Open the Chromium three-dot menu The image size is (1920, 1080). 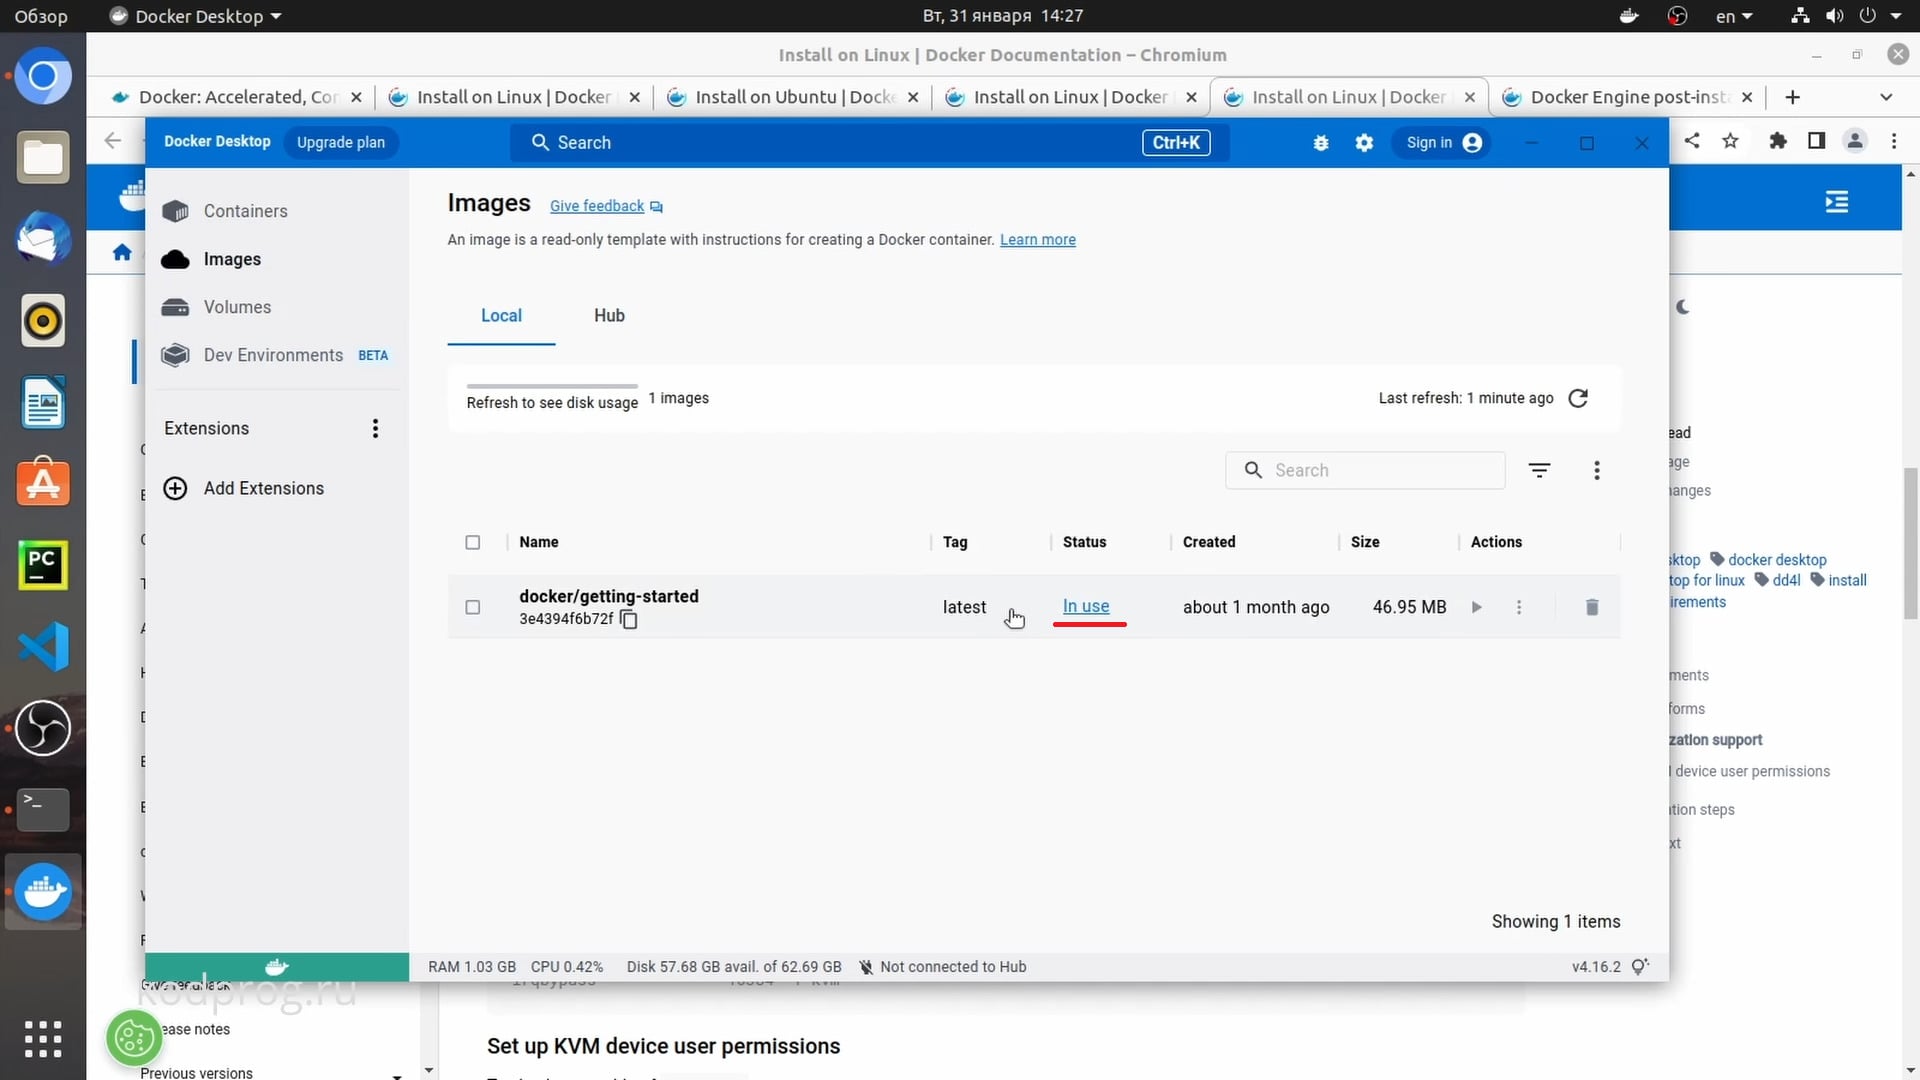1894,141
